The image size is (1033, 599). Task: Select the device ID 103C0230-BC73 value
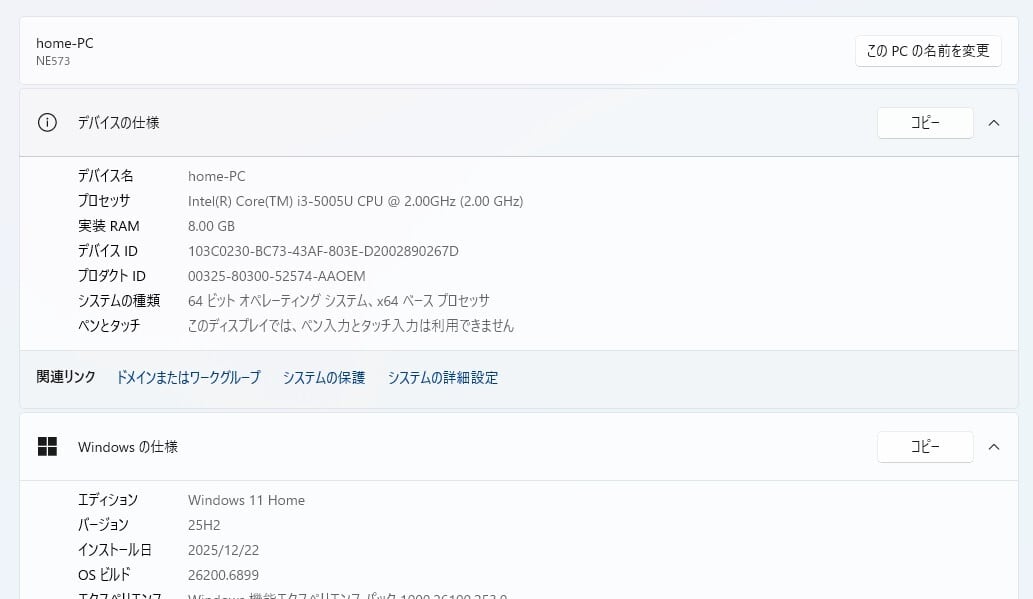pos(323,251)
